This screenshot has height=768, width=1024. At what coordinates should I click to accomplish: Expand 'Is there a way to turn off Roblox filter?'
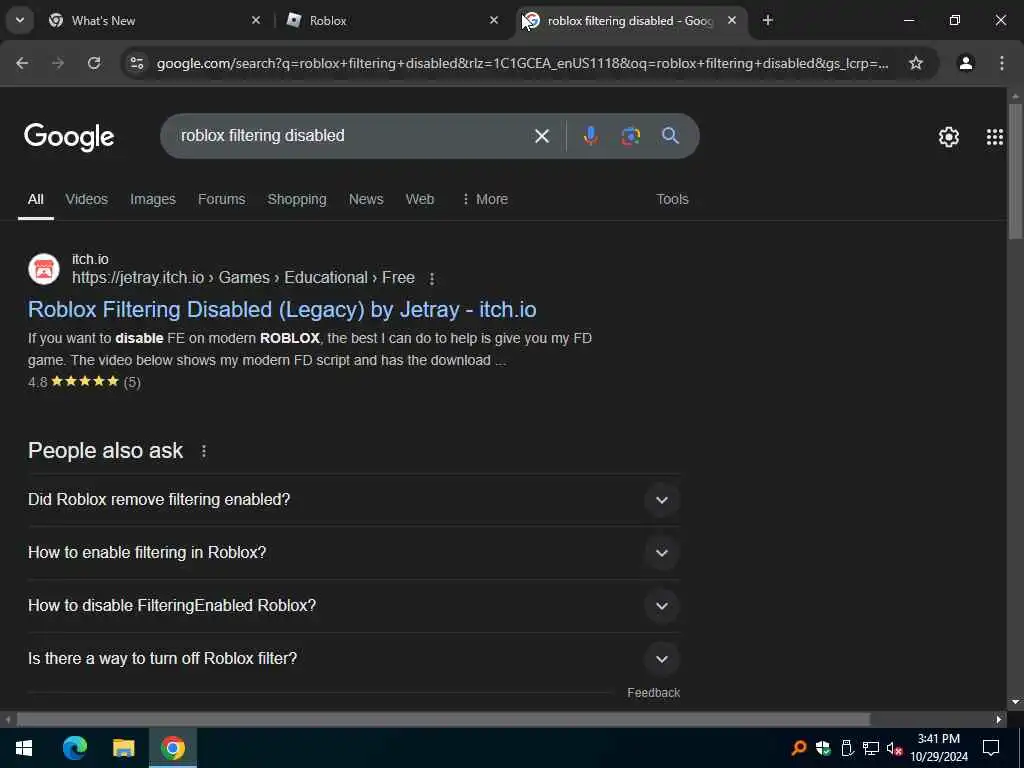point(354,658)
